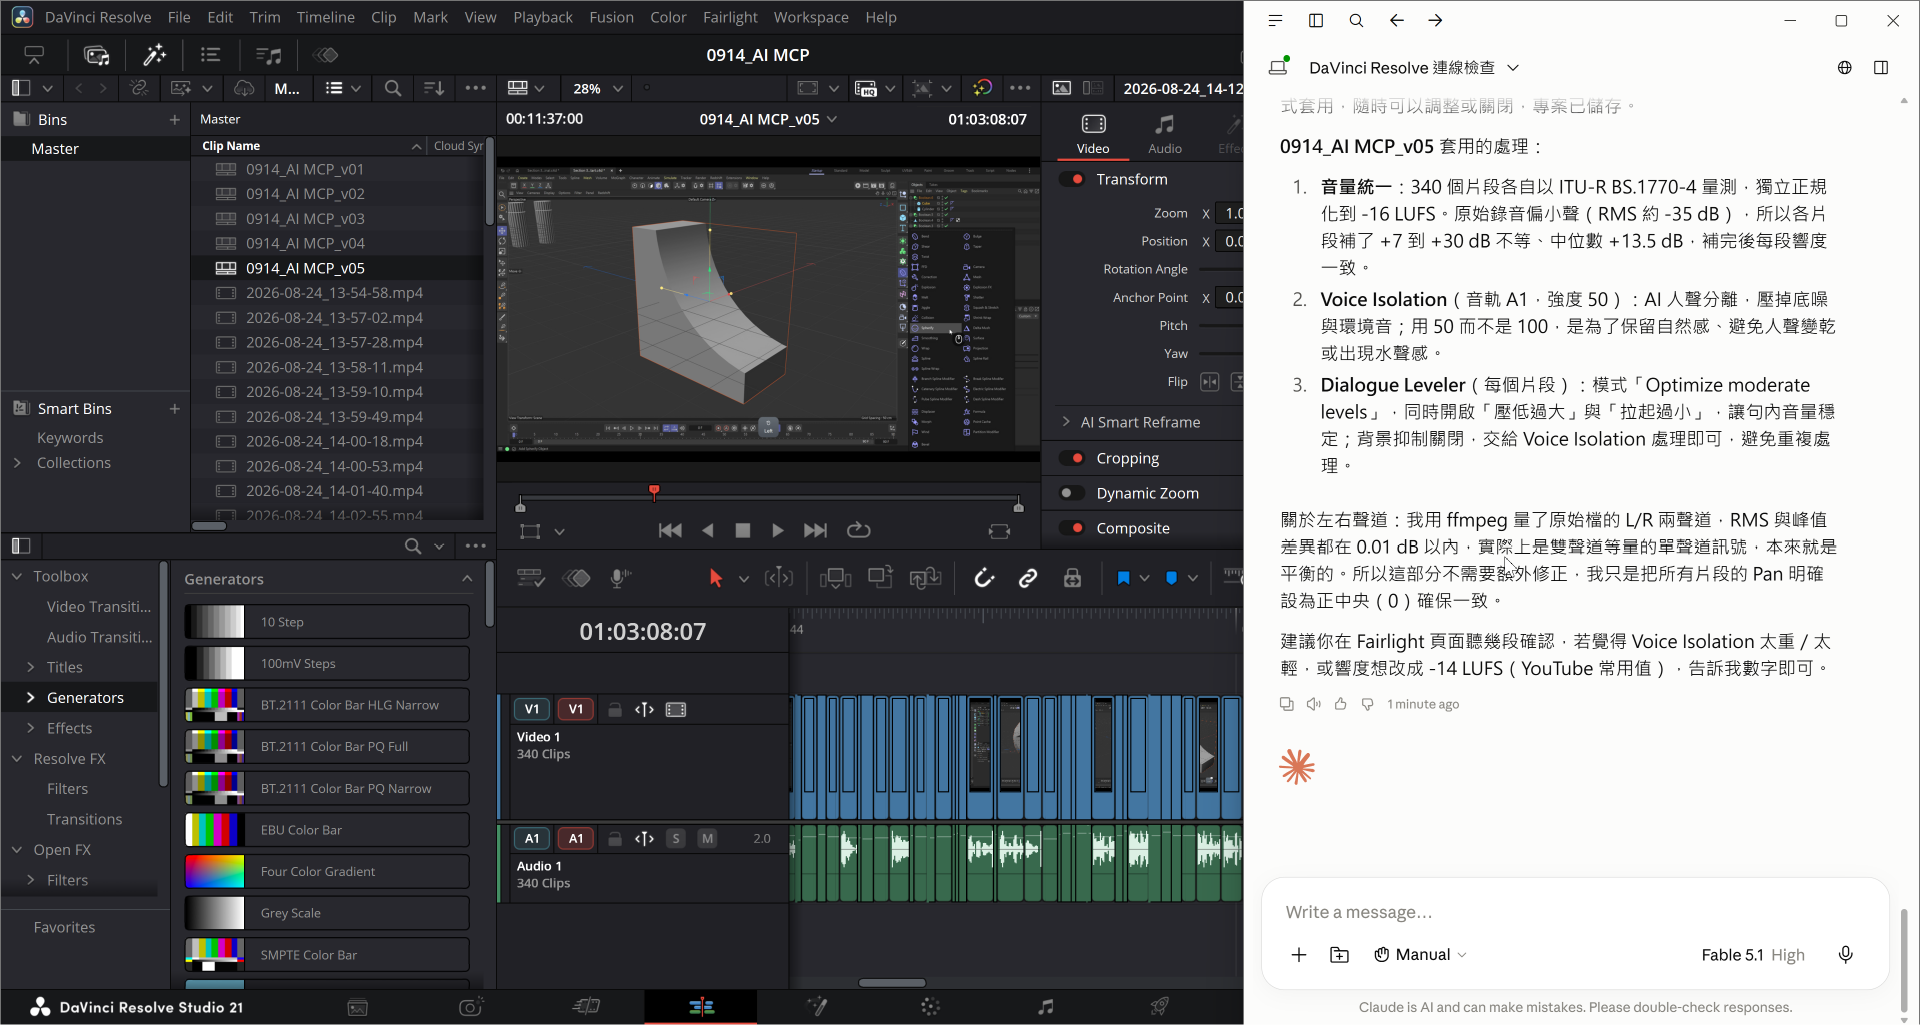The height and width of the screenshot is (1025, 1920).
Task: Select the arrow Selection mode tool
Action: (715, 578)
